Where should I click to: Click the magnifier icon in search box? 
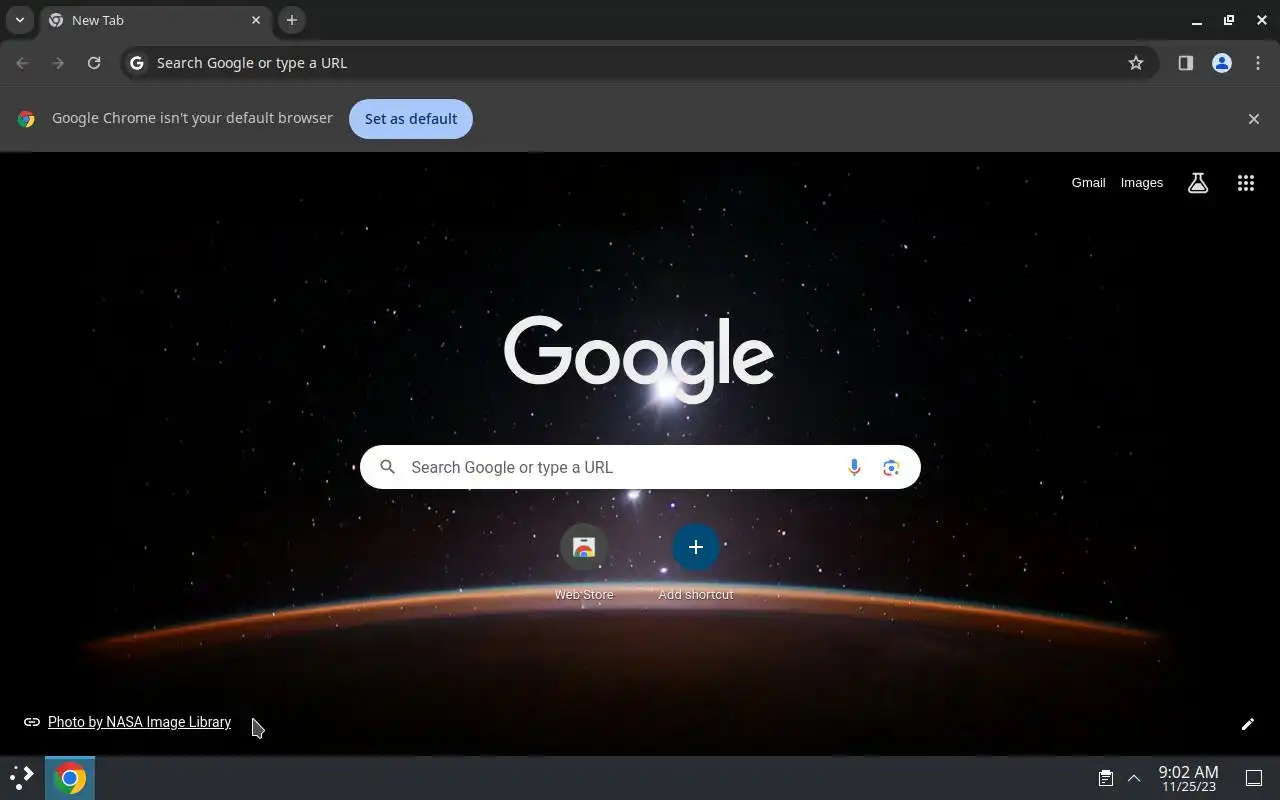(388, 467)
